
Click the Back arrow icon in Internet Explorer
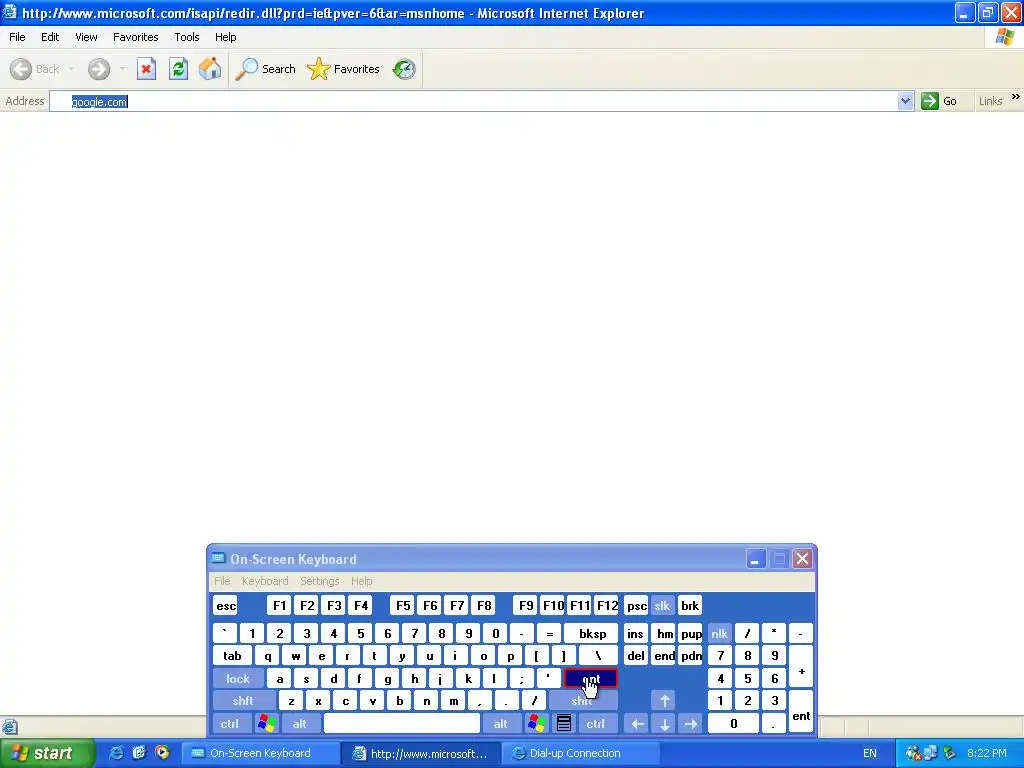pyautogui.click(x=21, y=69)
